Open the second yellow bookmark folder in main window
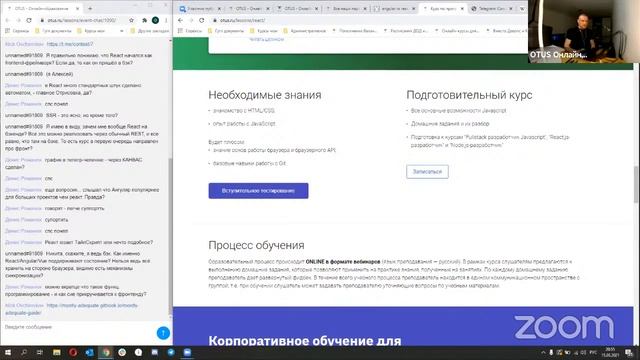The width and height of the screenshot is (640, 360). point(264,31)
